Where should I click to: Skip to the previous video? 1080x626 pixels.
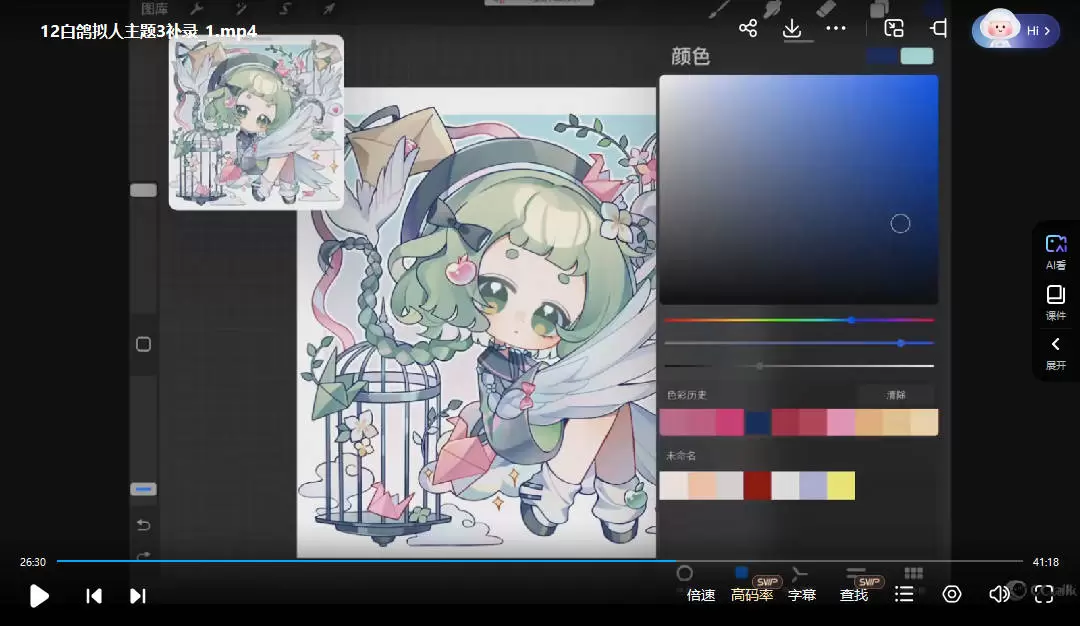point(94,596)
